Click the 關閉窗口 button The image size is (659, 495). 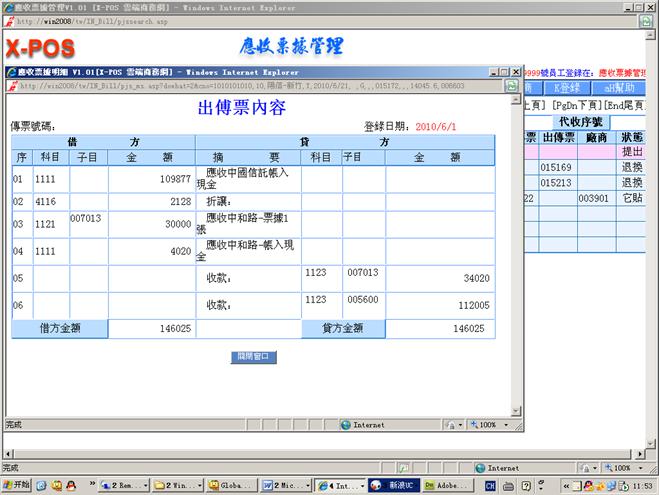pos(253,356)
